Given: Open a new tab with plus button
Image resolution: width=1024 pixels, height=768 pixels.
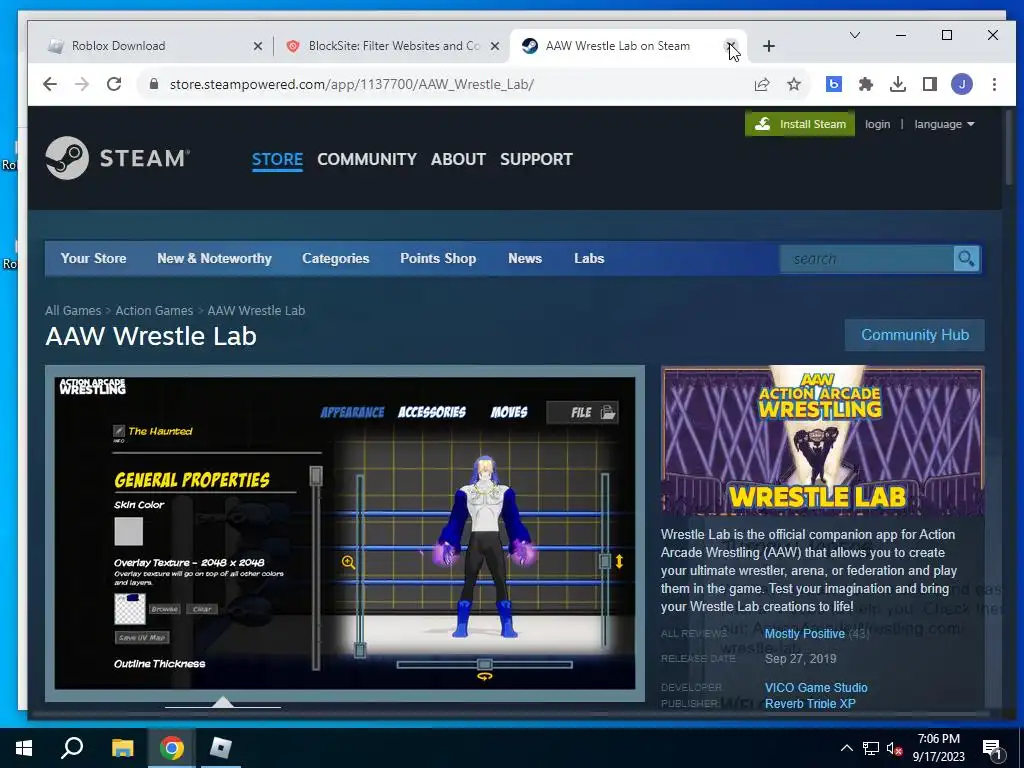Looking at the screenshot, I should tap(769, 46).
